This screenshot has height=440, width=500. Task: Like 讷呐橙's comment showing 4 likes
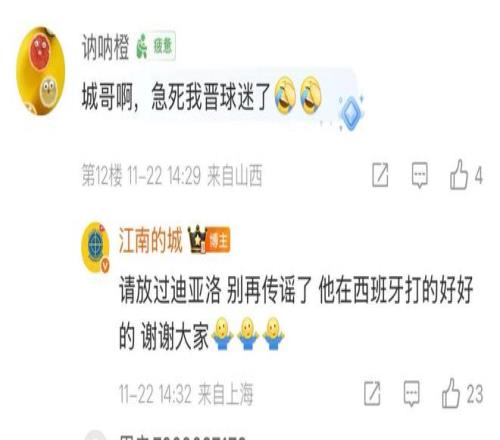pyautogui.click(x=466, y=175)
